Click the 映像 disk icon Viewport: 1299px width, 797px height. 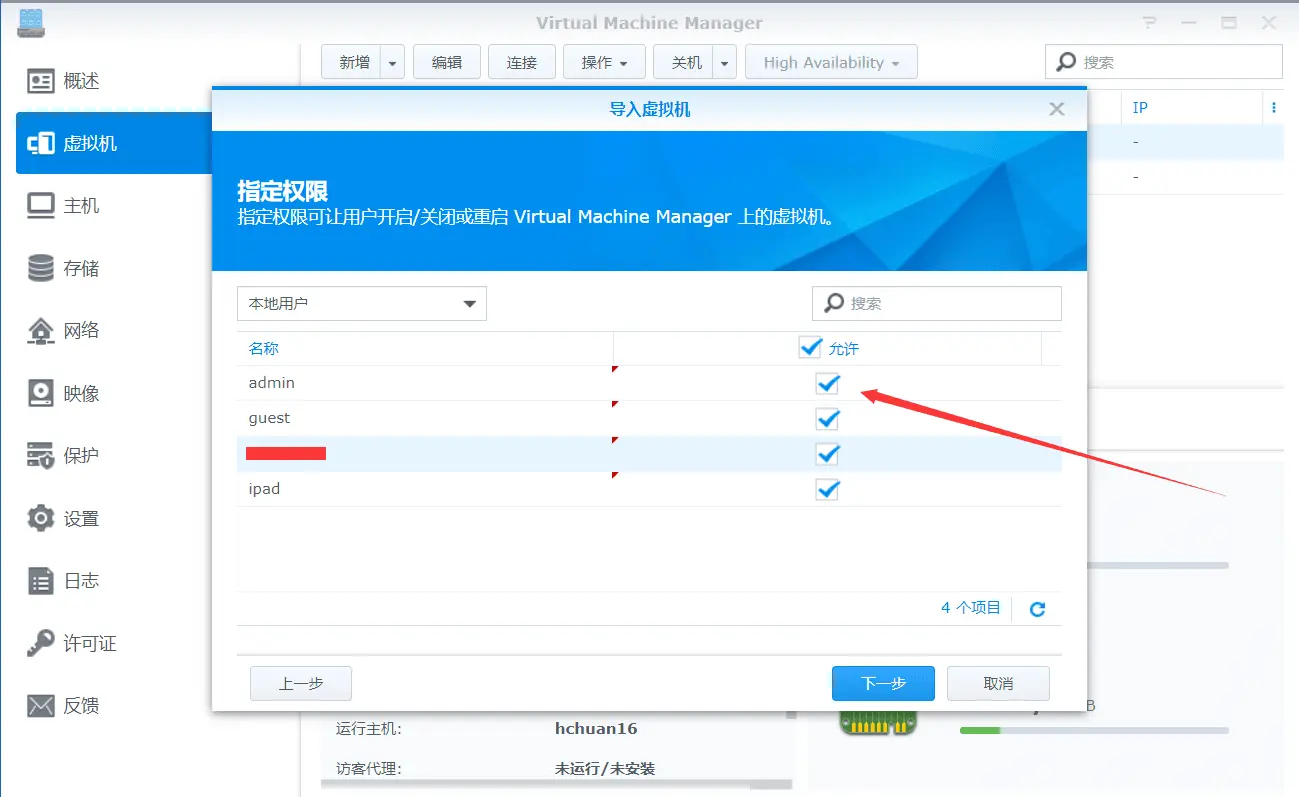tap(41, 393)
